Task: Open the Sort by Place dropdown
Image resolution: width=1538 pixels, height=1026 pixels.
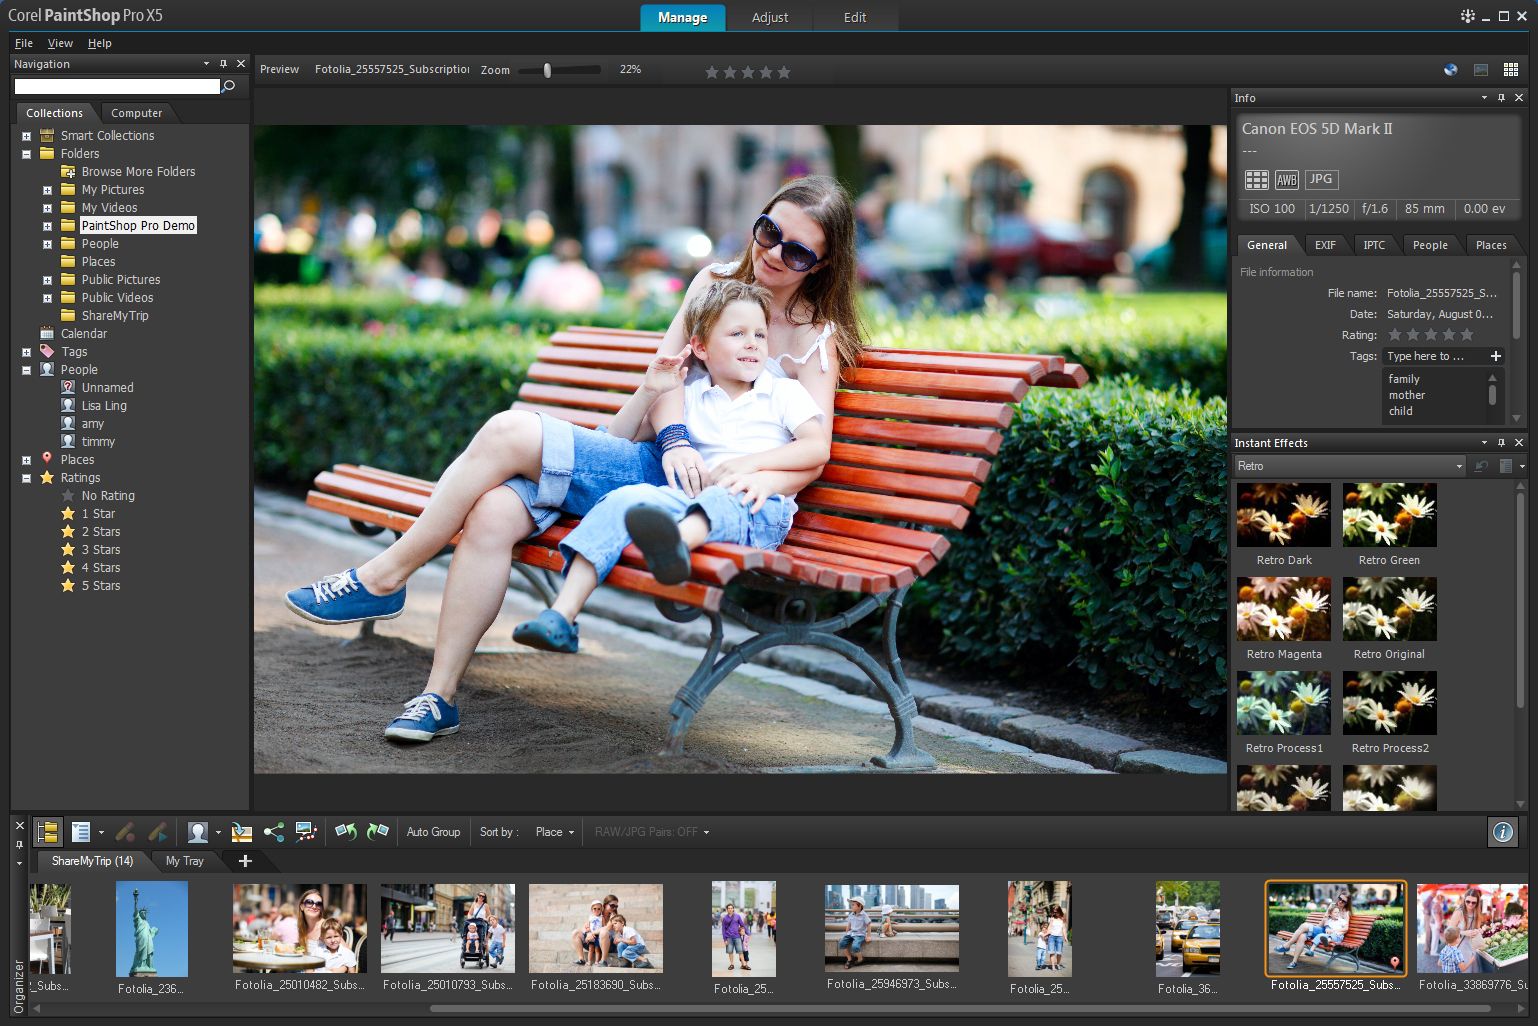Action: (x=555, y=832)
